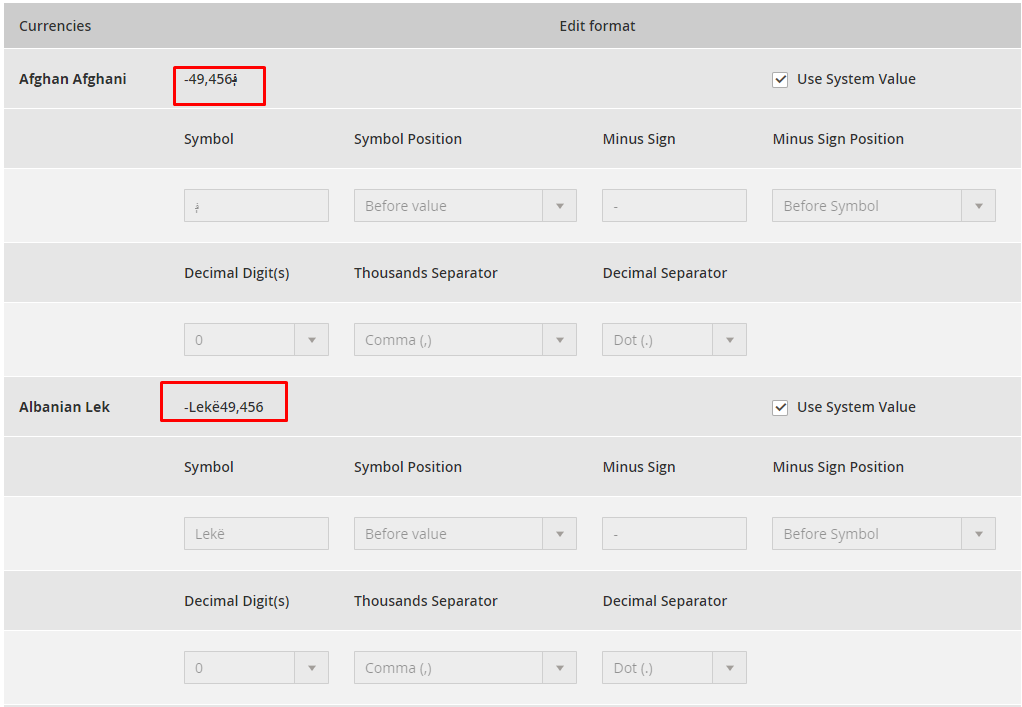
Task: Open Afghan Afghani Decimal Digit(s) dropdown
Action: [256, 340]
